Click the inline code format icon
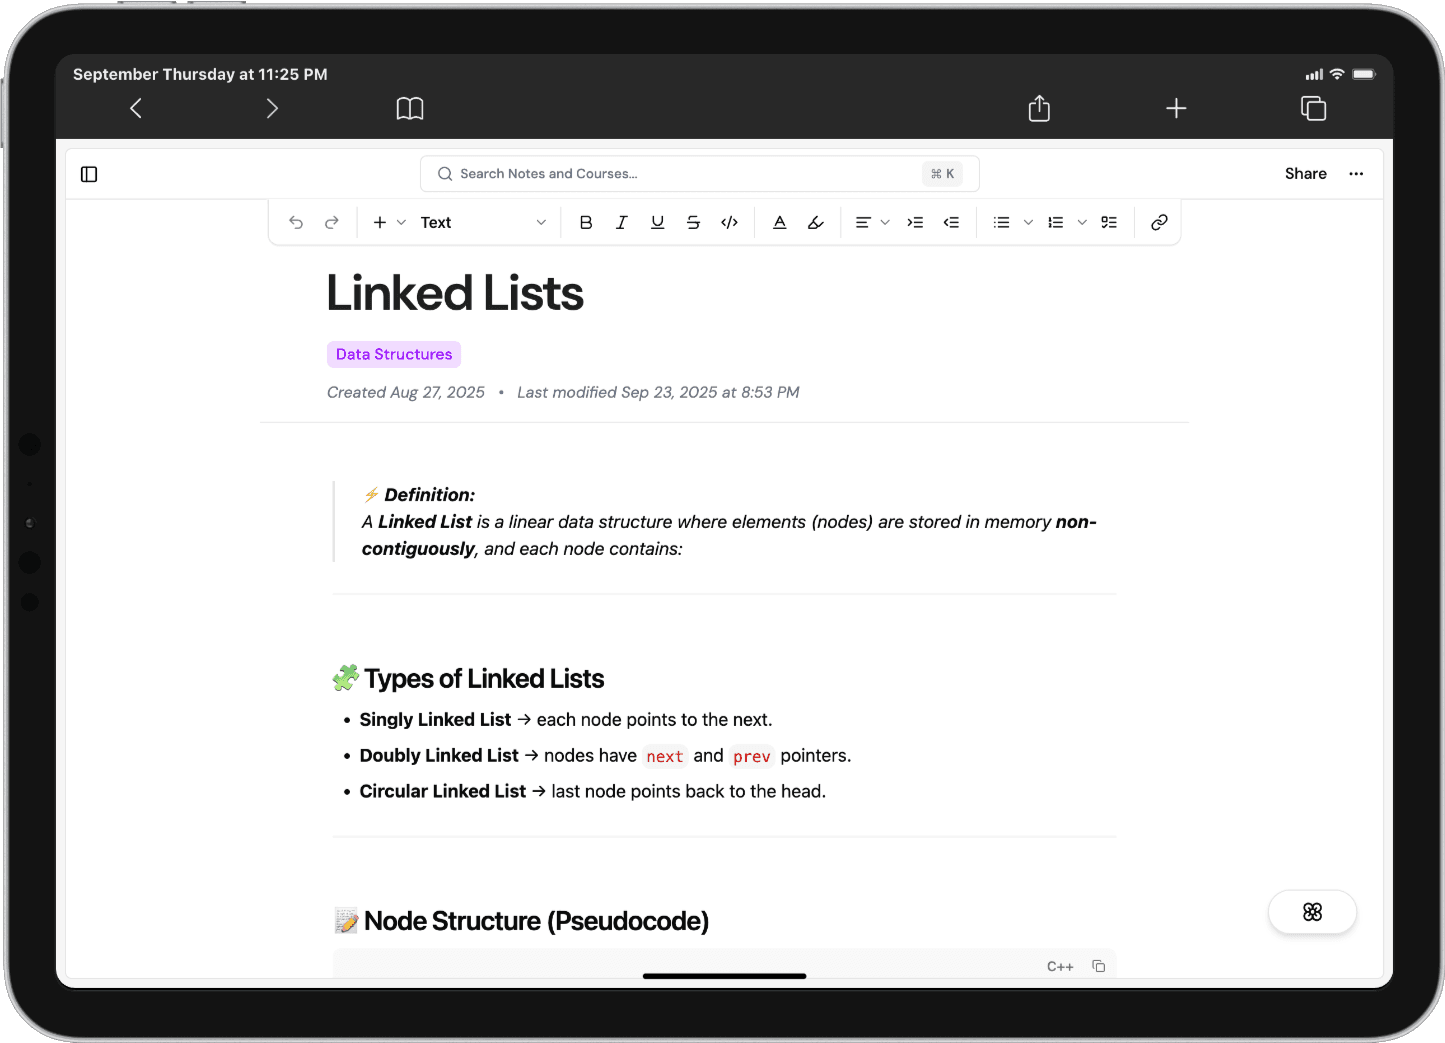This screenshot has height=1043, width=1445. [729, 223]
